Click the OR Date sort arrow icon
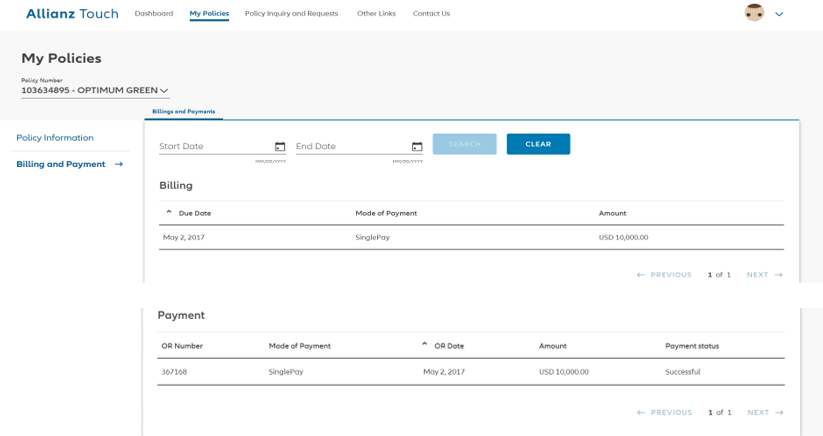 (x=425, y=345)
